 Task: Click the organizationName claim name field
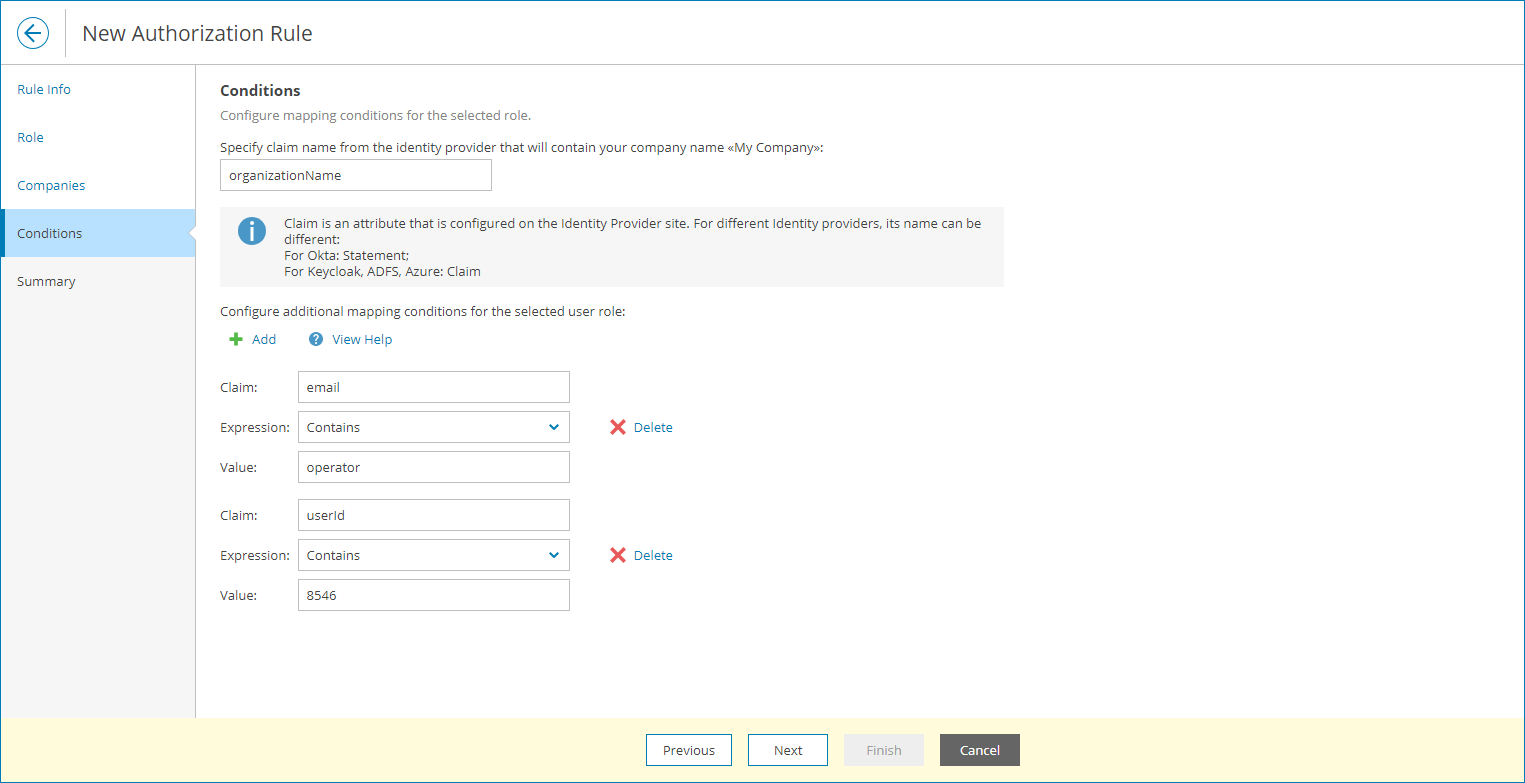[356, 175]
